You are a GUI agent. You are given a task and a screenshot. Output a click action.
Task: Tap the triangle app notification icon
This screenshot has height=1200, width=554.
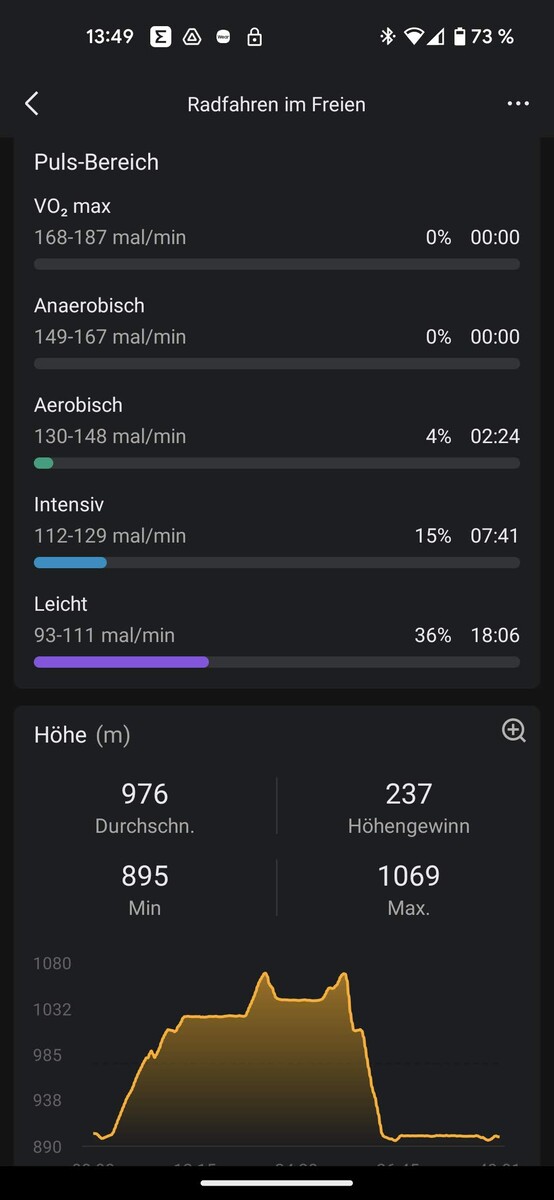(191, 37)
